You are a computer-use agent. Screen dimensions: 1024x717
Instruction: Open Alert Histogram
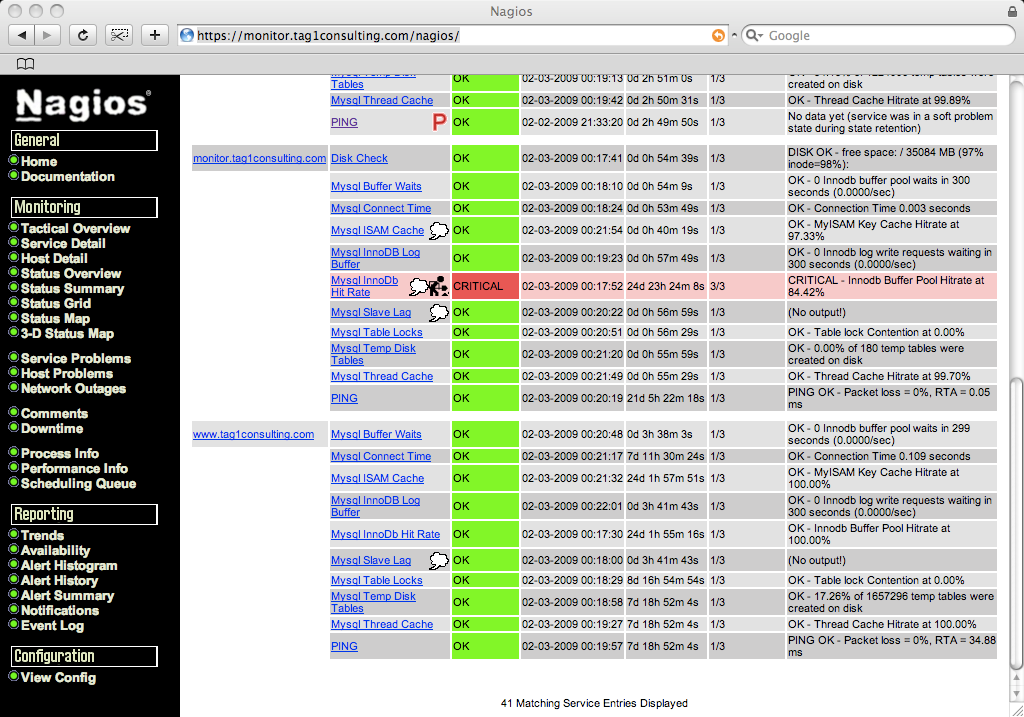click(69, 566)
